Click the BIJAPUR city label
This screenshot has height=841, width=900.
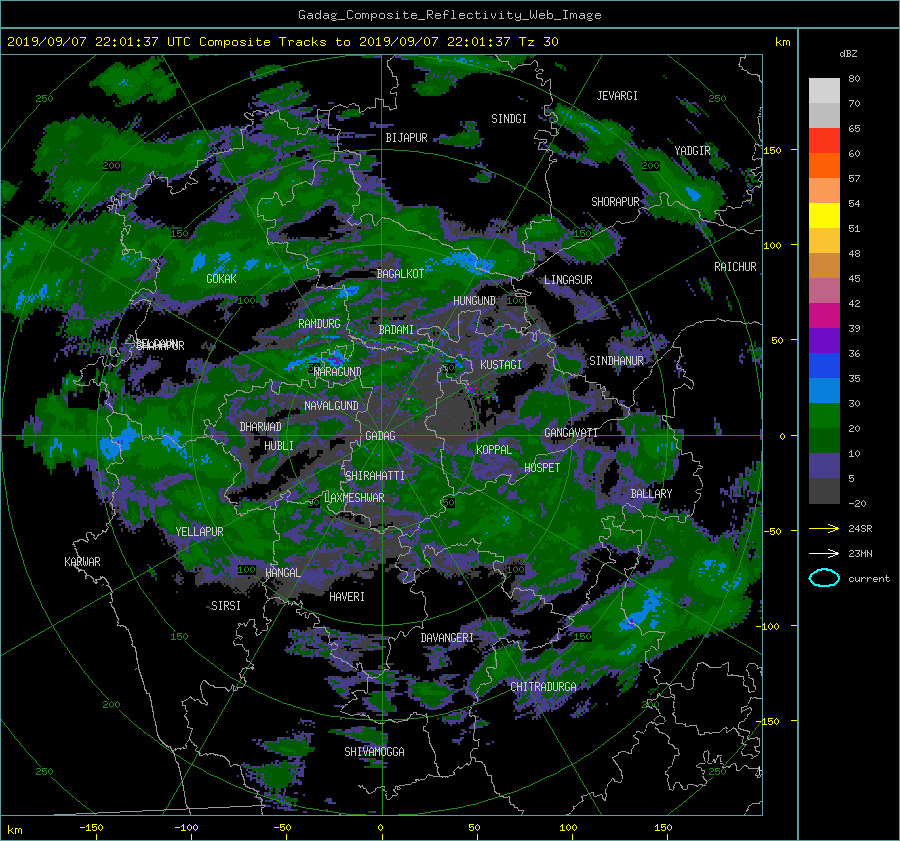point(406,138)
